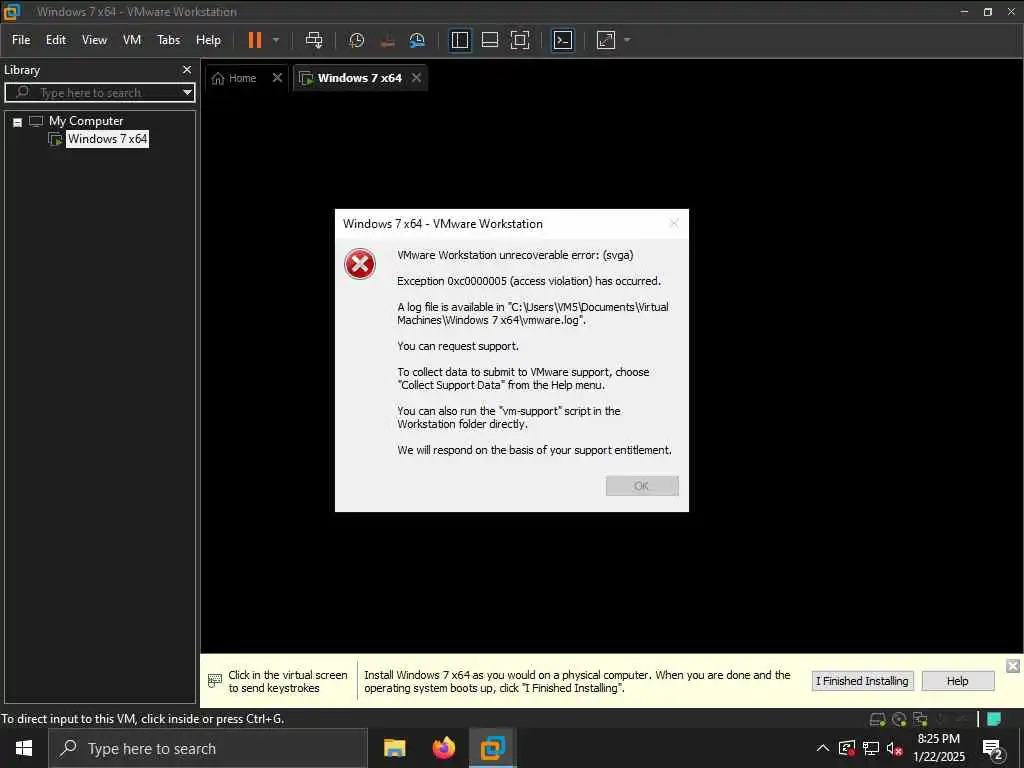Open the View menu
1024x768 pixels.
94,40
